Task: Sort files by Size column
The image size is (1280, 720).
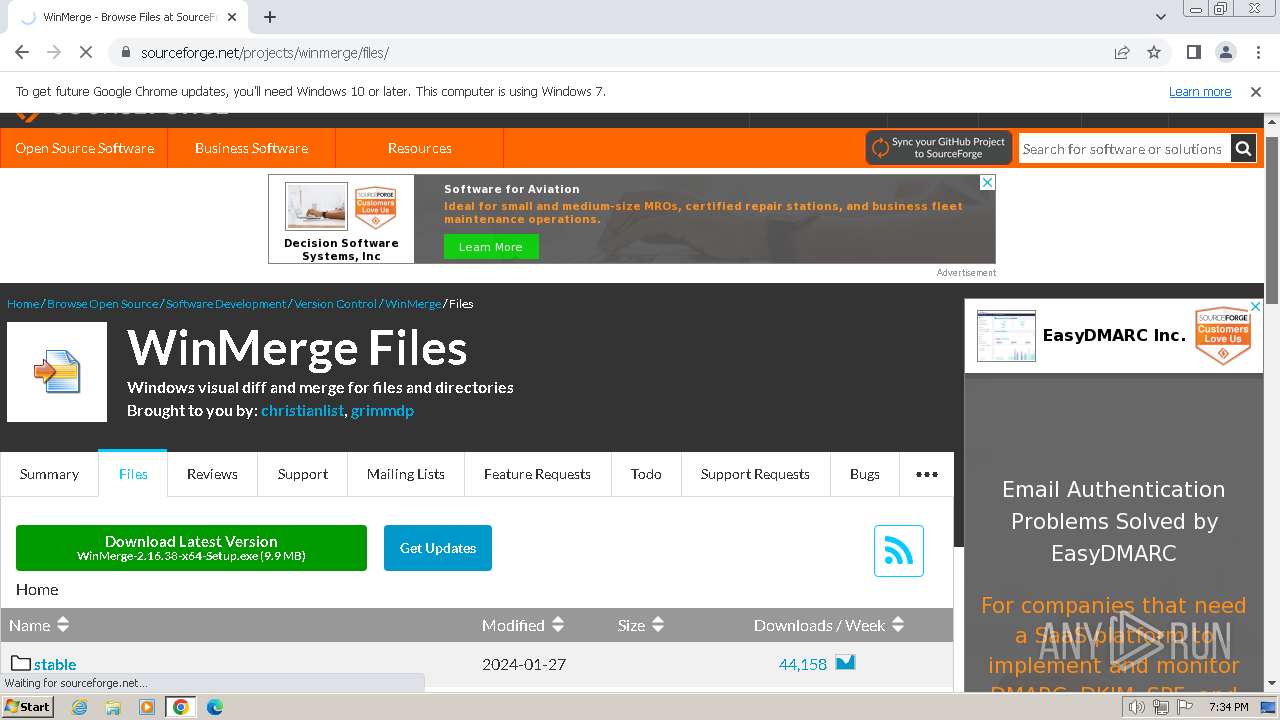Action: tap(641, 625)
